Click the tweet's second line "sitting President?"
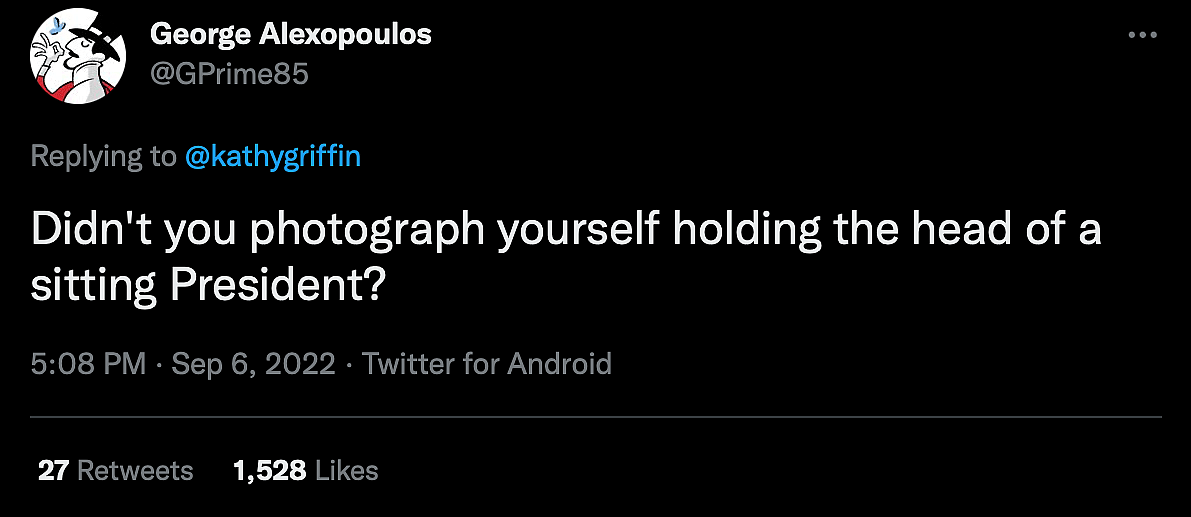Image resolution: width=1191 pixels, height=517 pixels. coord(209,286)
